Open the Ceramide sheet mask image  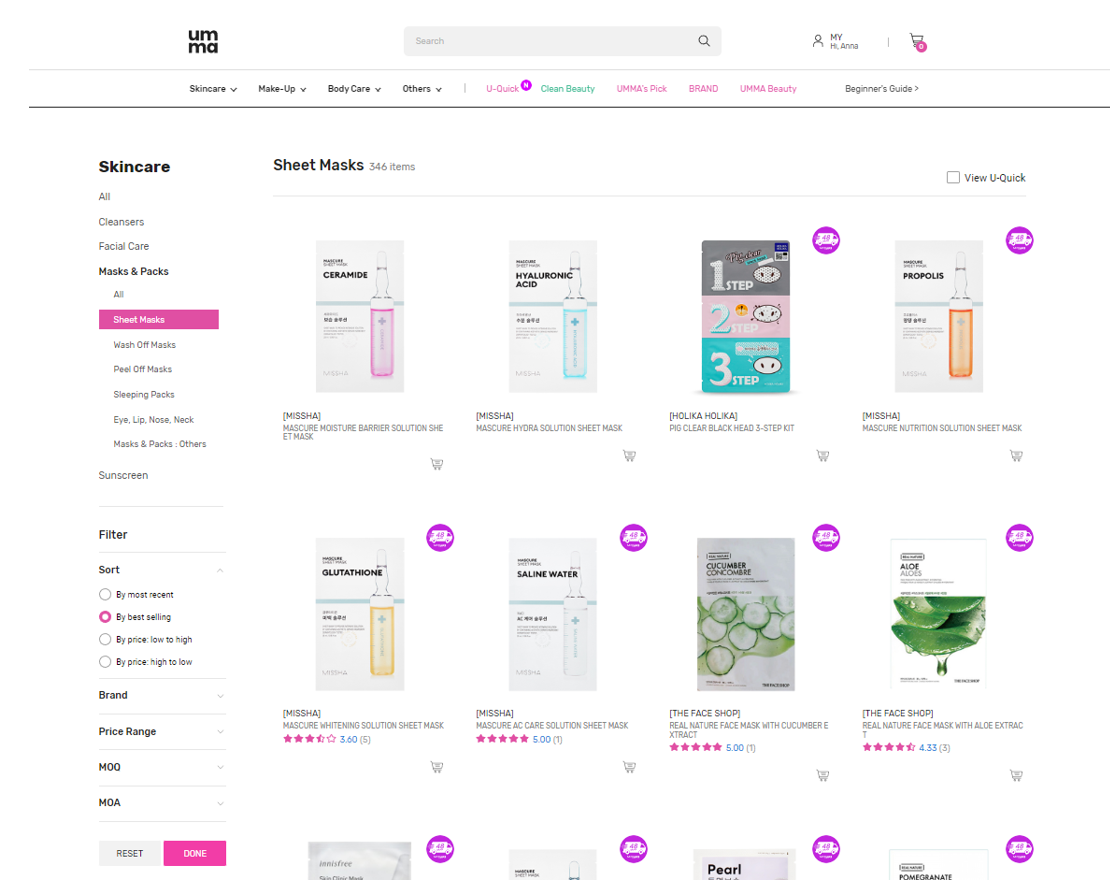click(360, 316)
